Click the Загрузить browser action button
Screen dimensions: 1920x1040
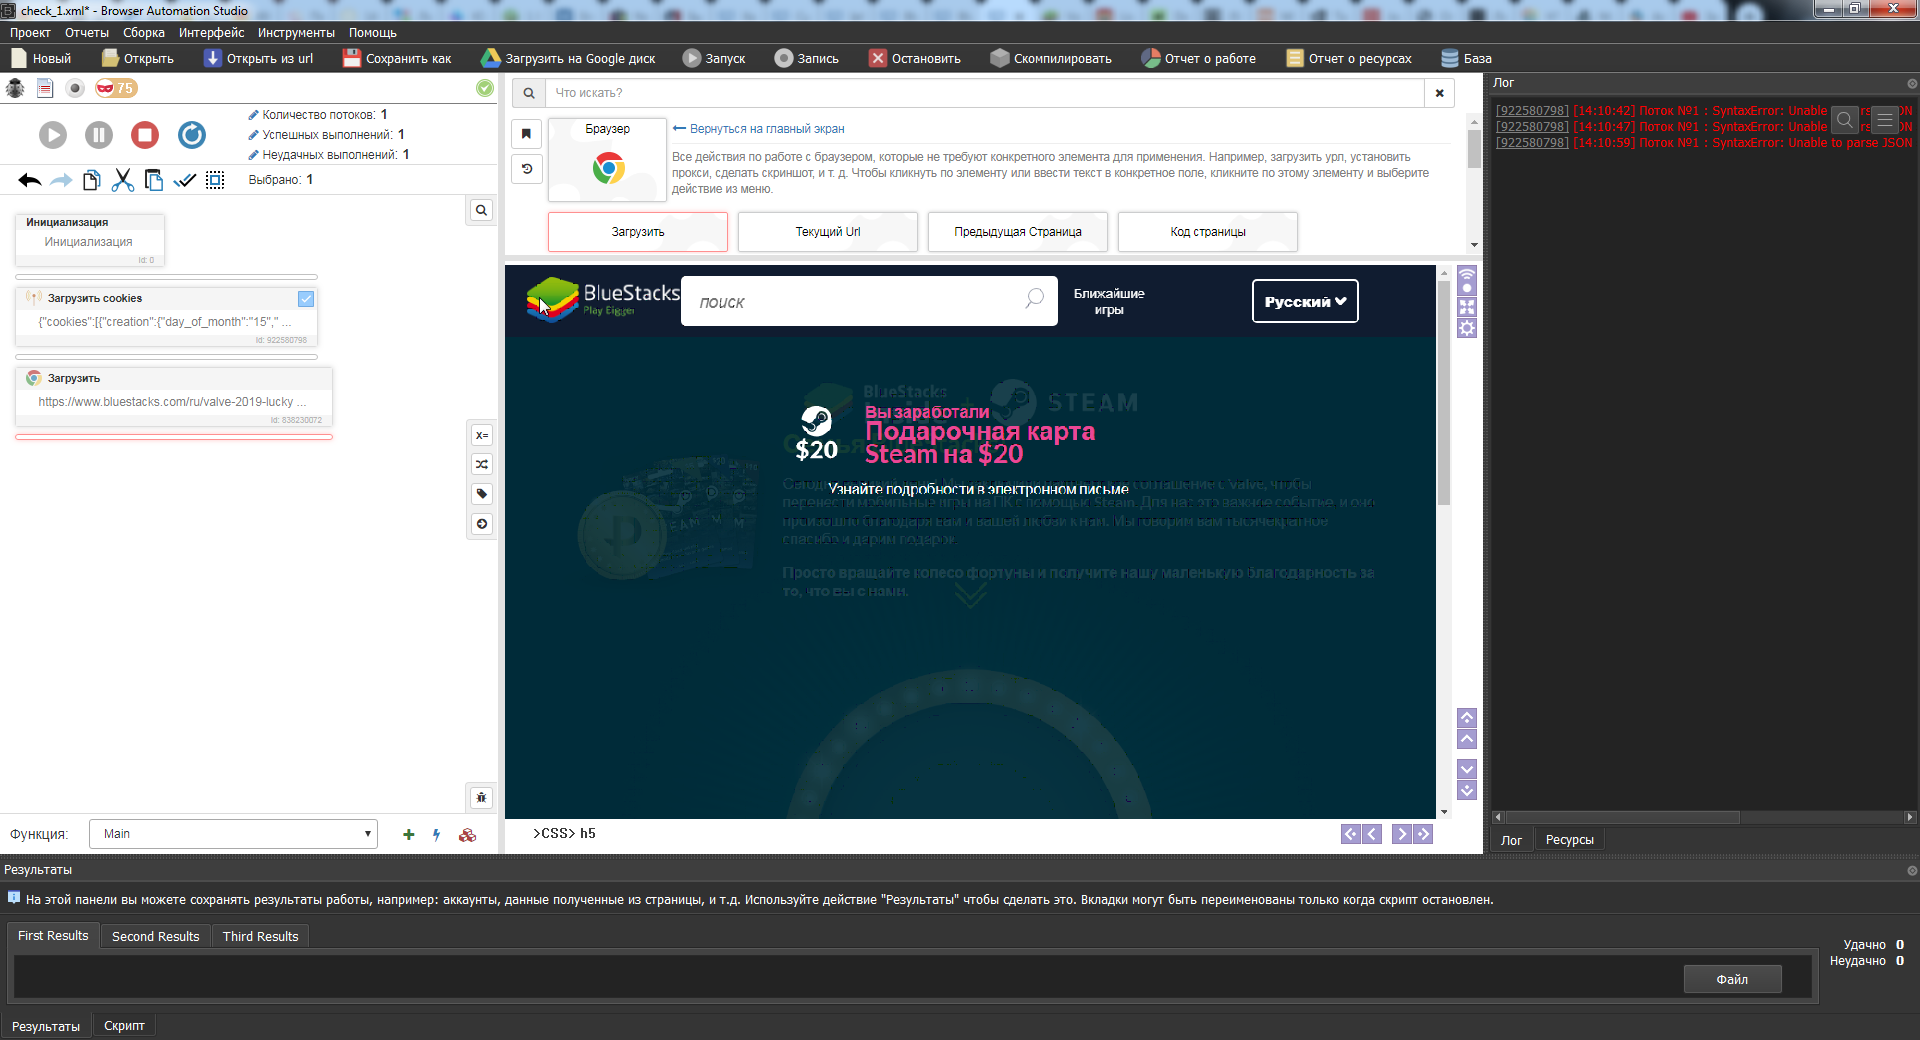pos(638,232)
